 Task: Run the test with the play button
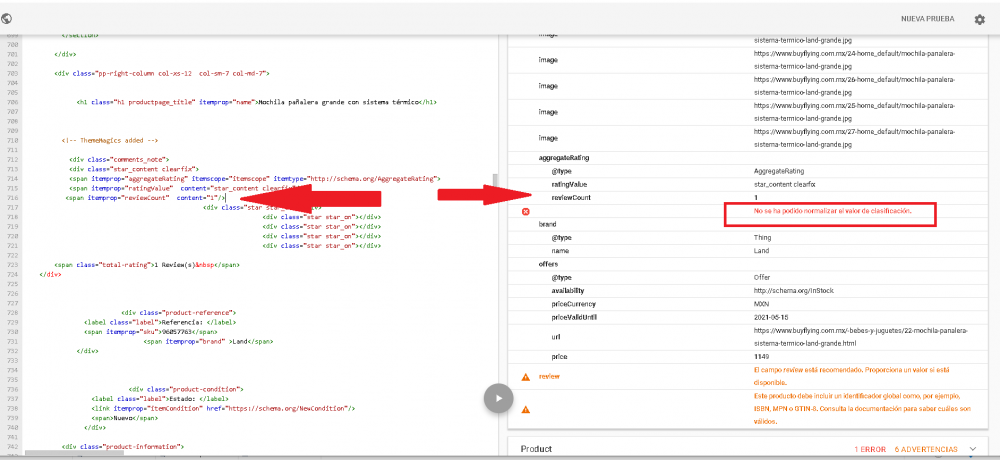pos(499,399)
